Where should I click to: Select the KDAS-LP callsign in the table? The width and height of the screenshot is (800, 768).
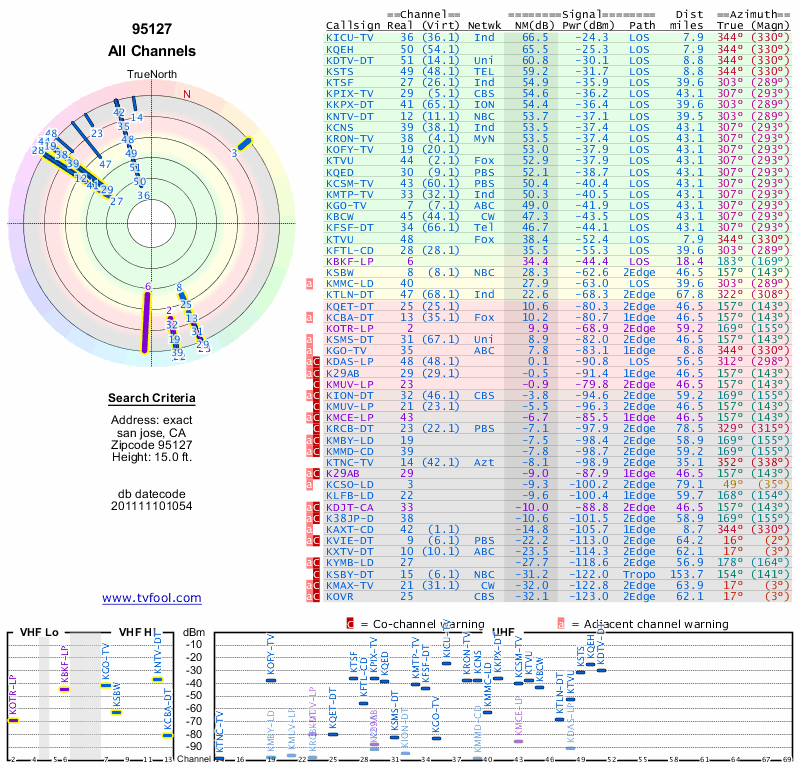(349, 362)
